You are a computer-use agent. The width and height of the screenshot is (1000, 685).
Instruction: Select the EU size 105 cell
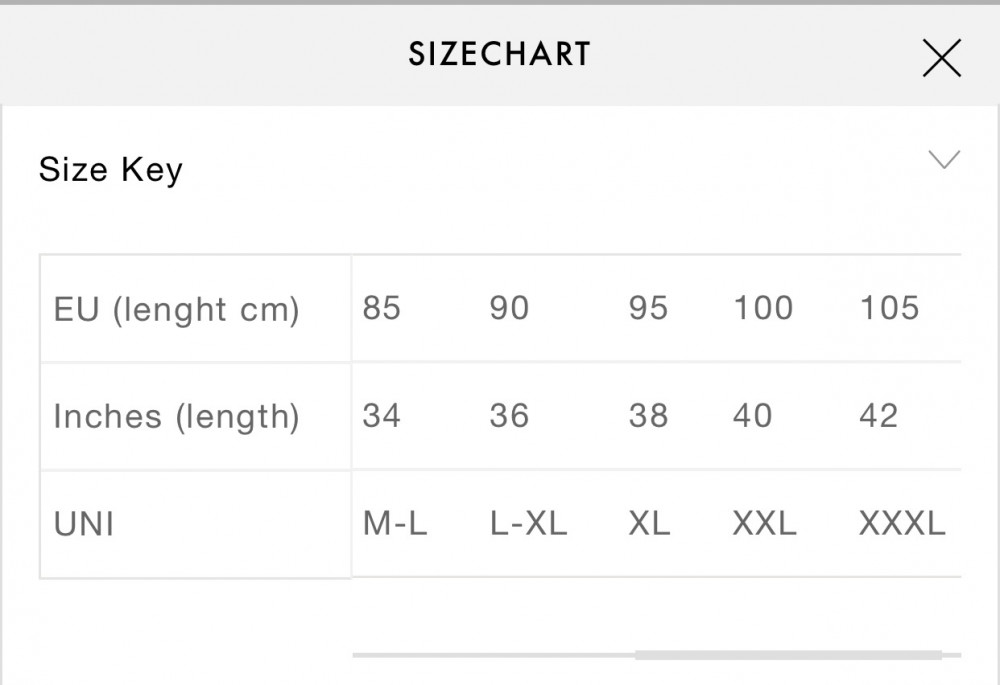[x=889, y=308]
